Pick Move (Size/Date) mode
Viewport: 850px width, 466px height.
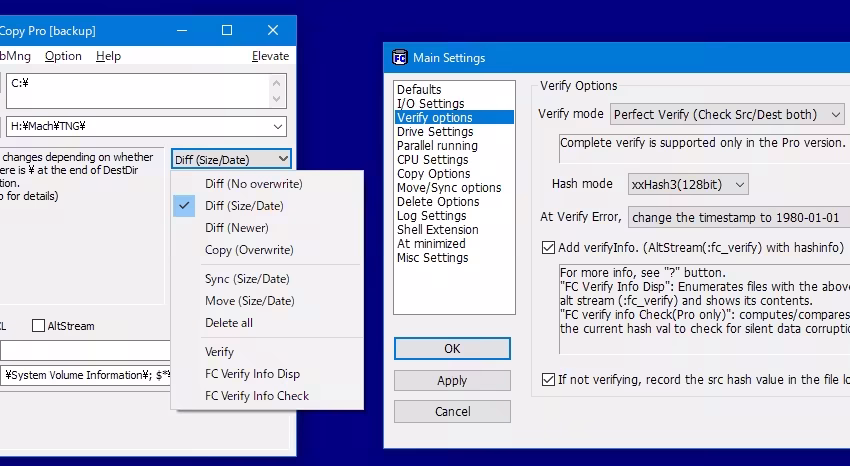(249, 301)
